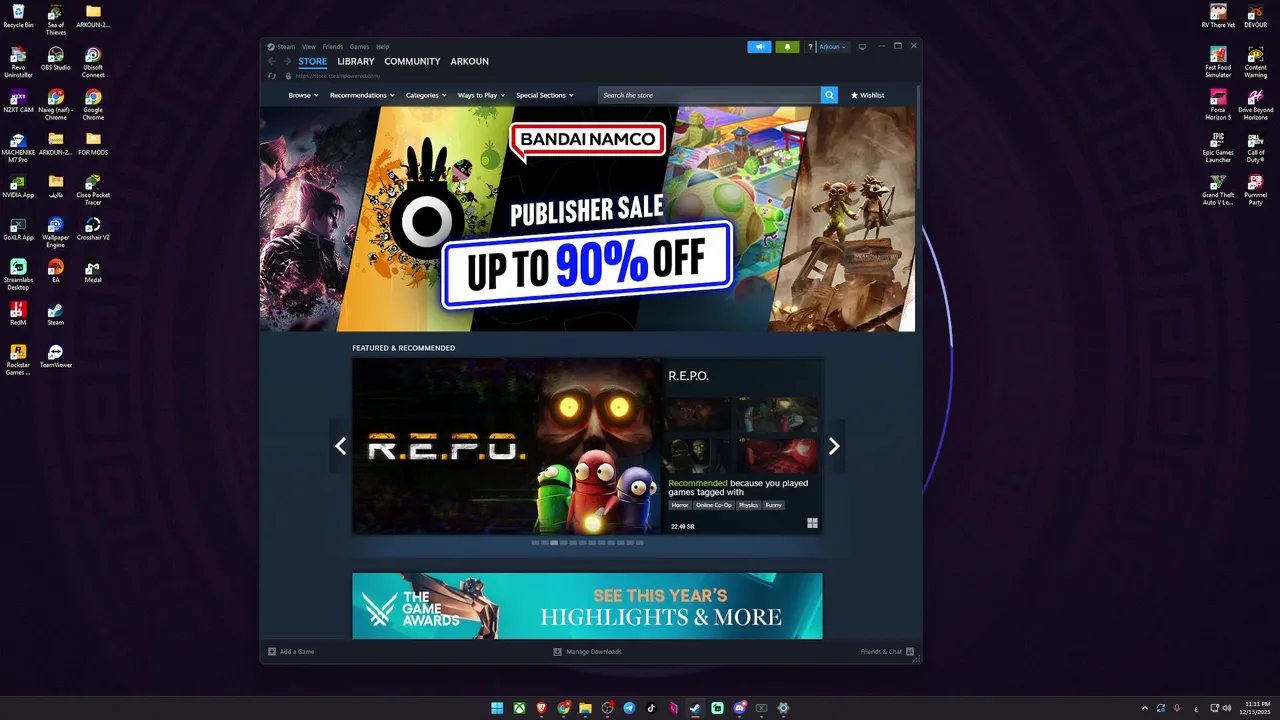This screenshot has width=1280, height=720.
Task: Select the Streamlabs Desktop icon
Action: [x=18, y=276]
